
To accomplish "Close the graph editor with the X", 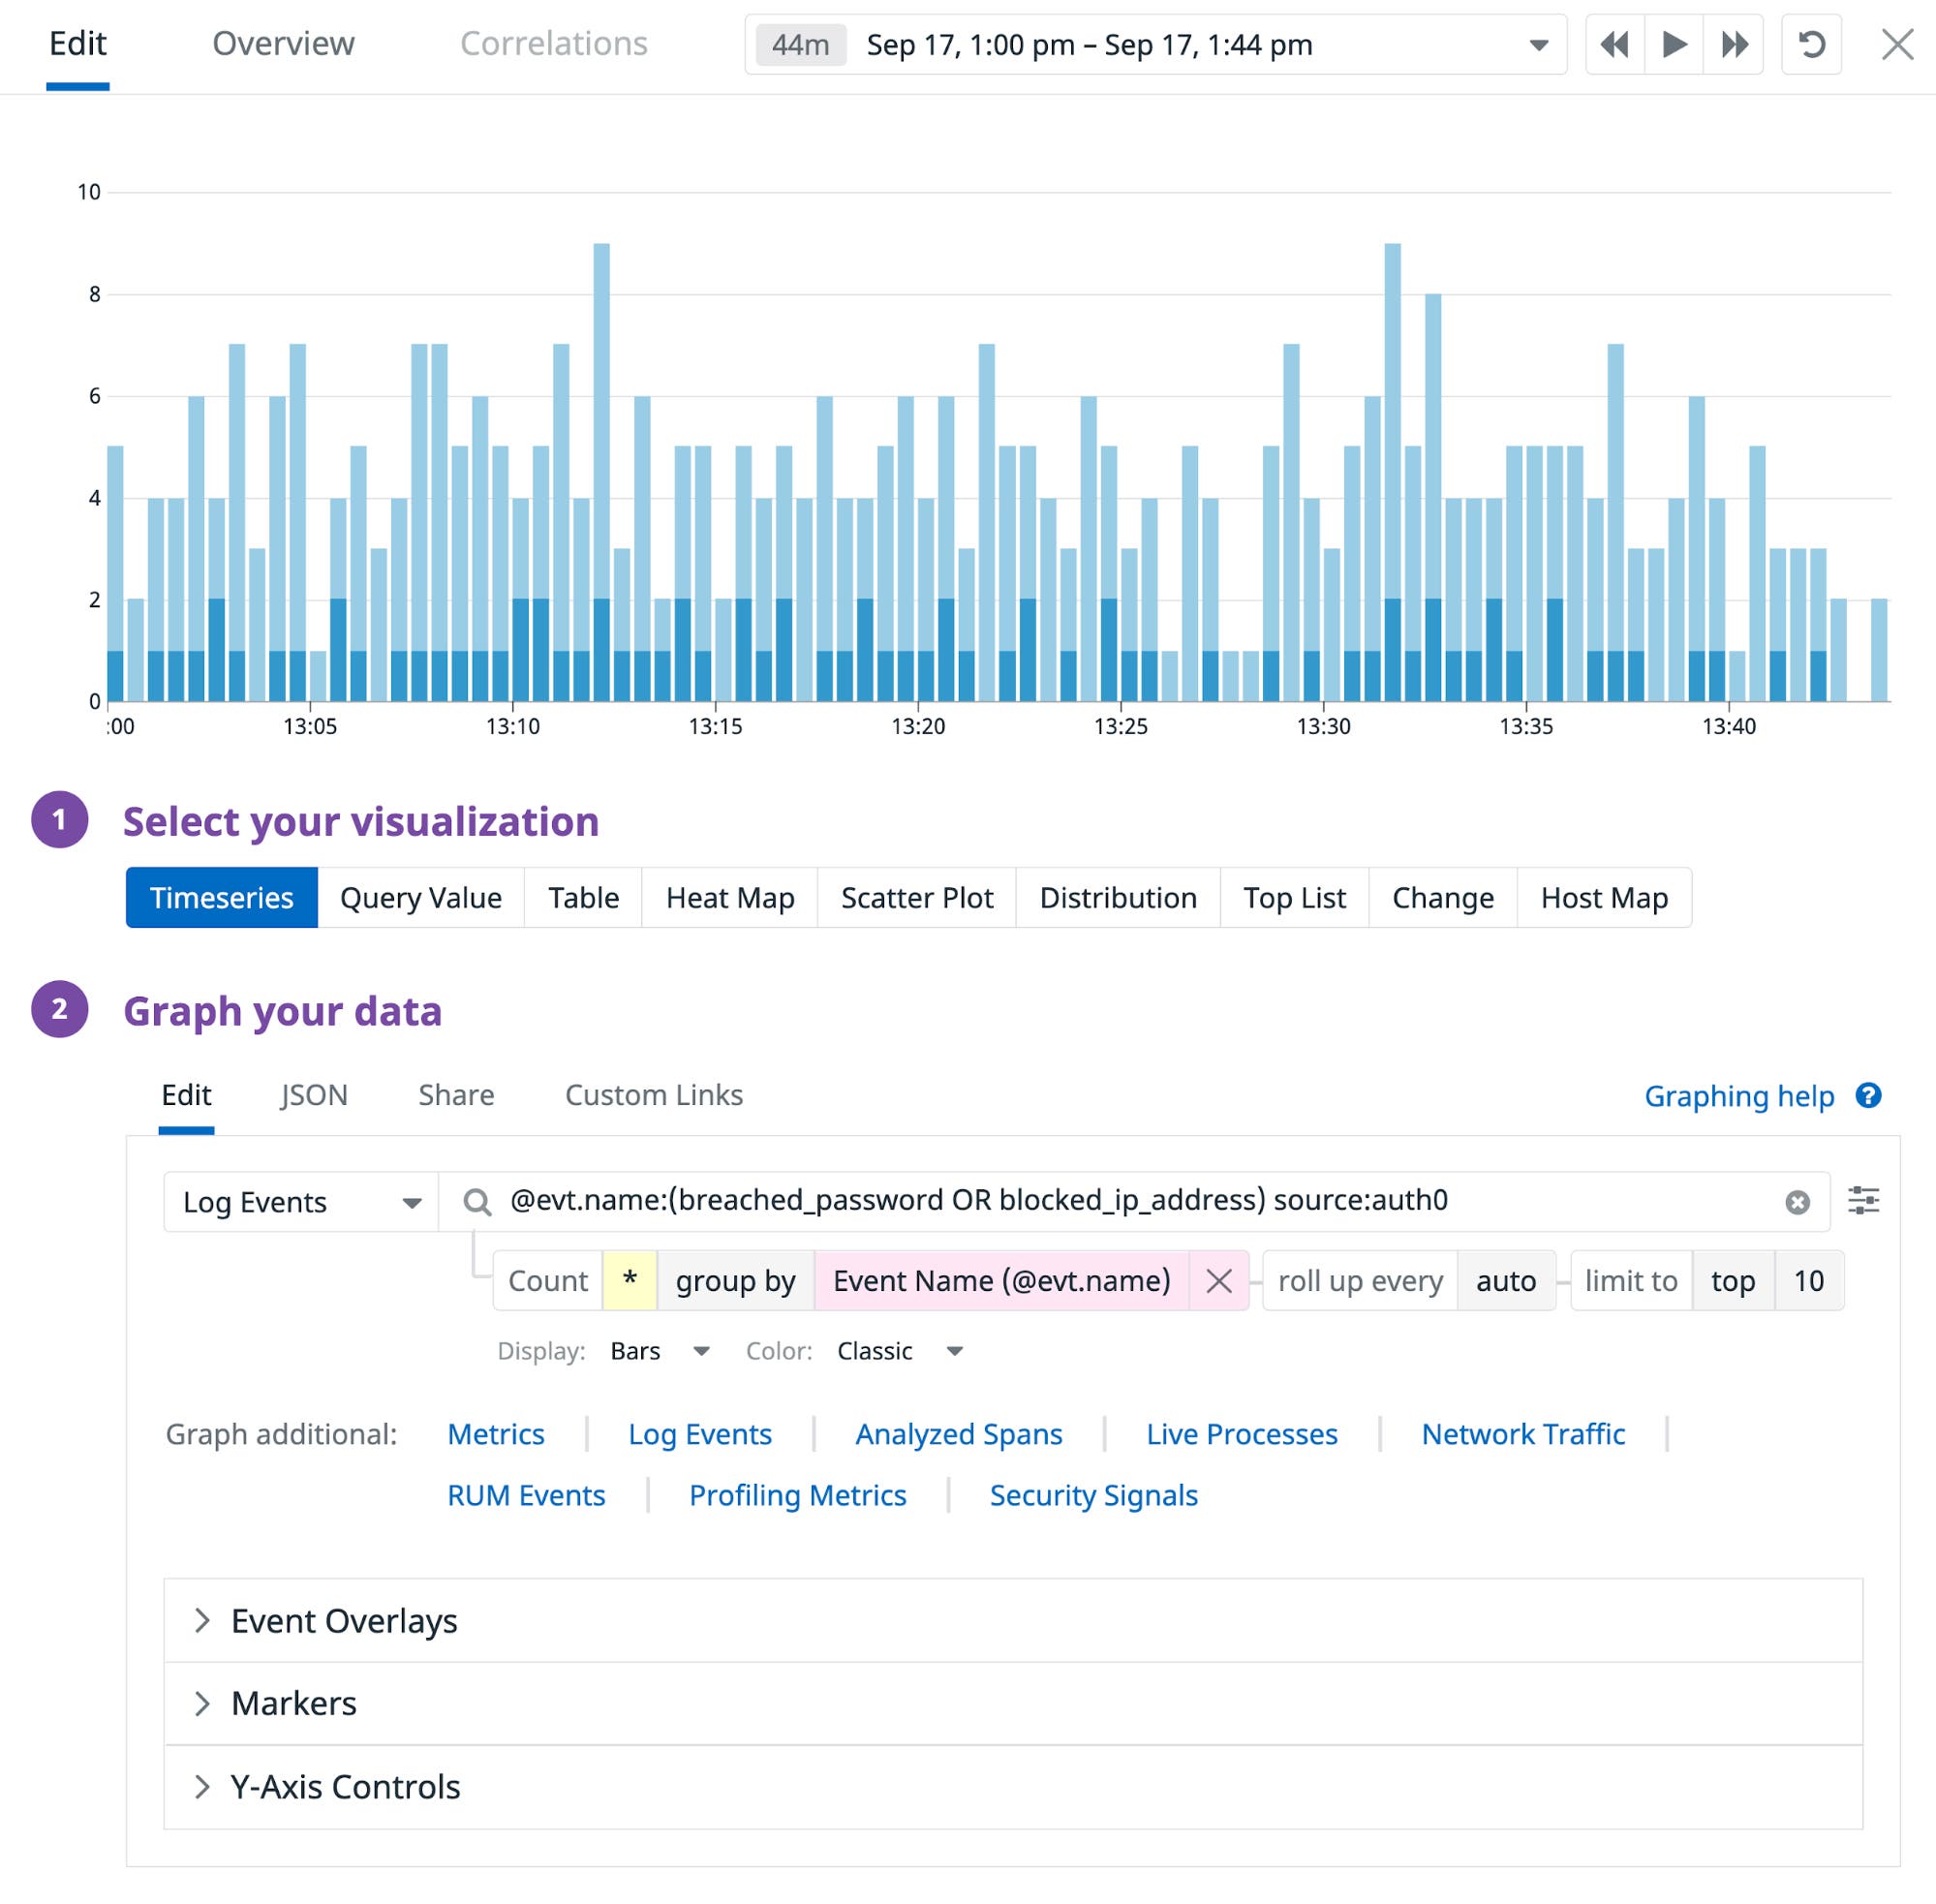I will [1897, 44].
